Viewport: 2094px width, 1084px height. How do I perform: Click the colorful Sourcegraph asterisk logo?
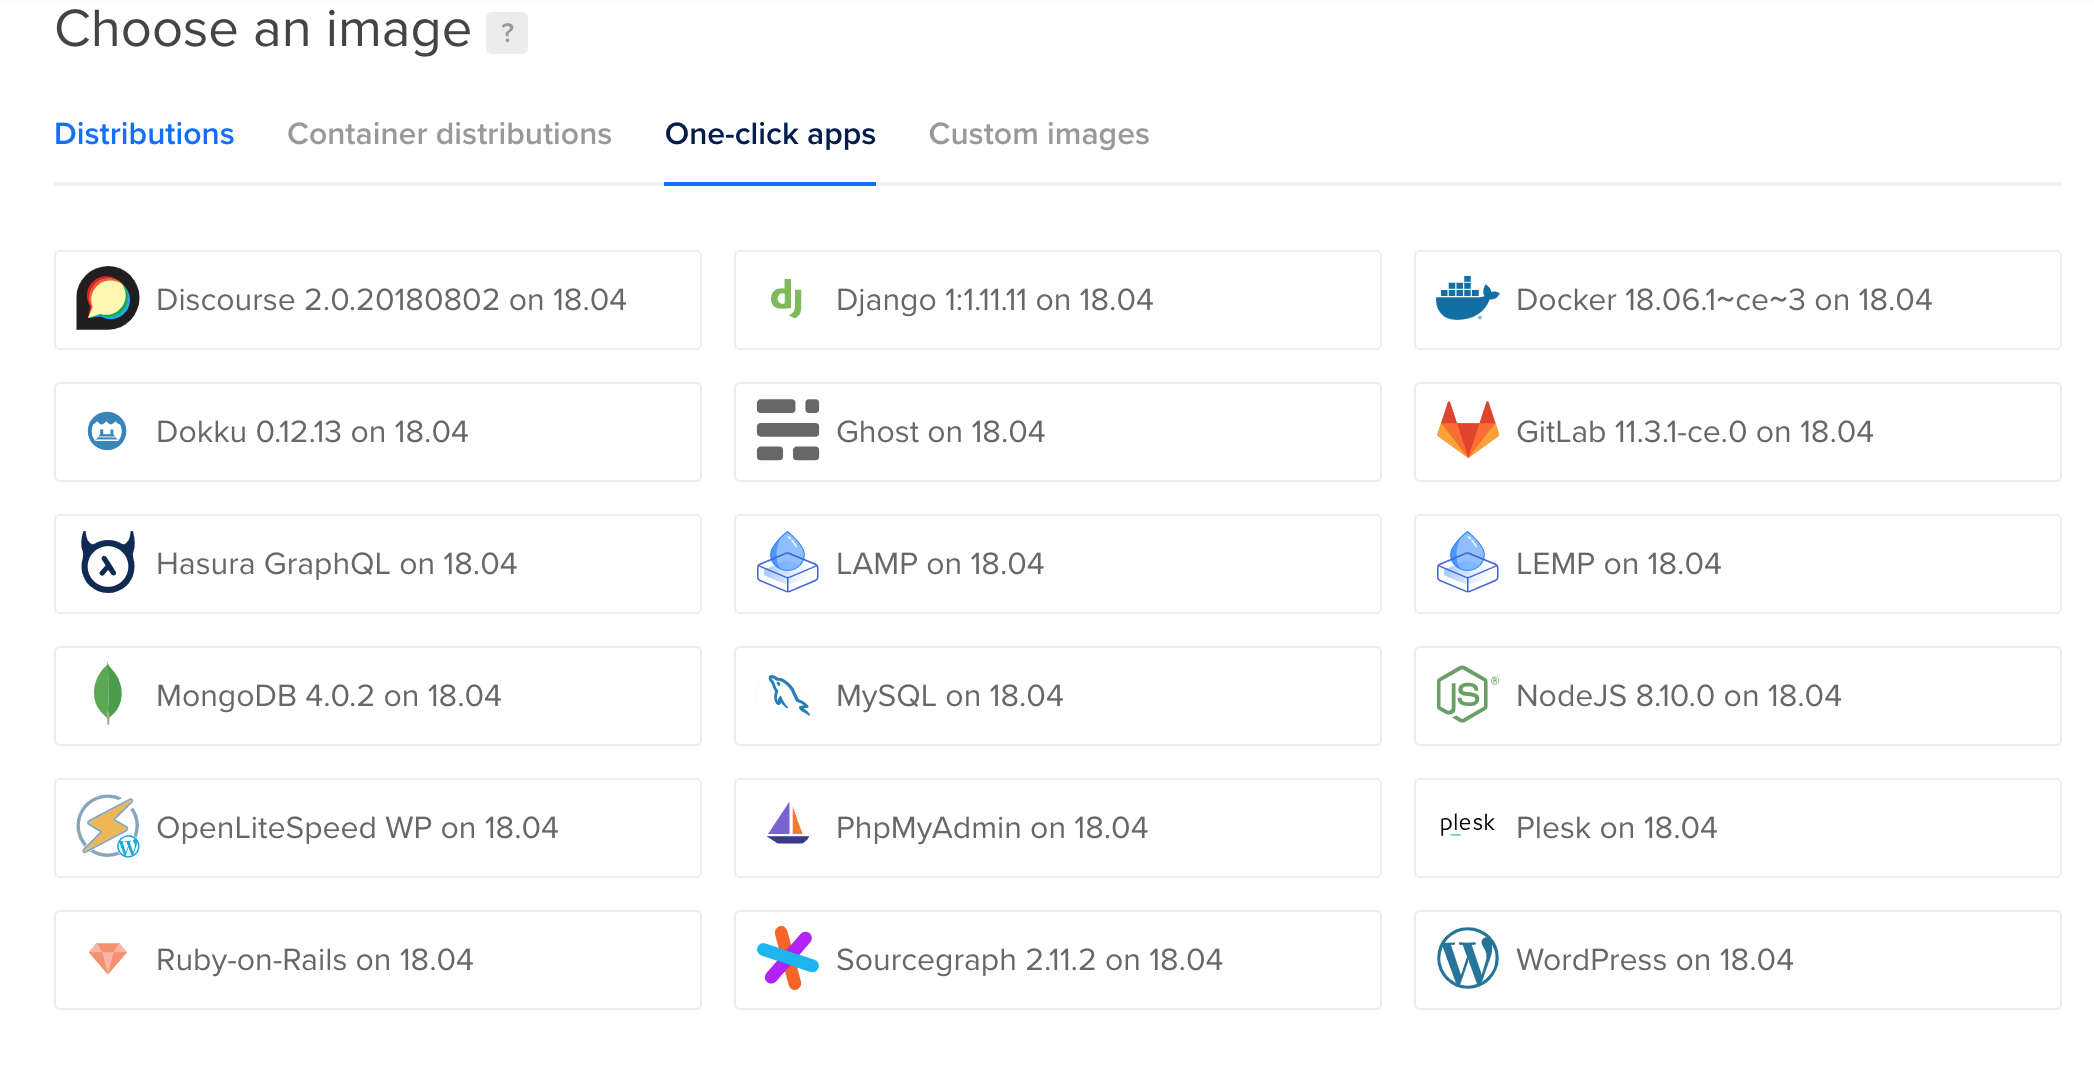click(788, 958)
